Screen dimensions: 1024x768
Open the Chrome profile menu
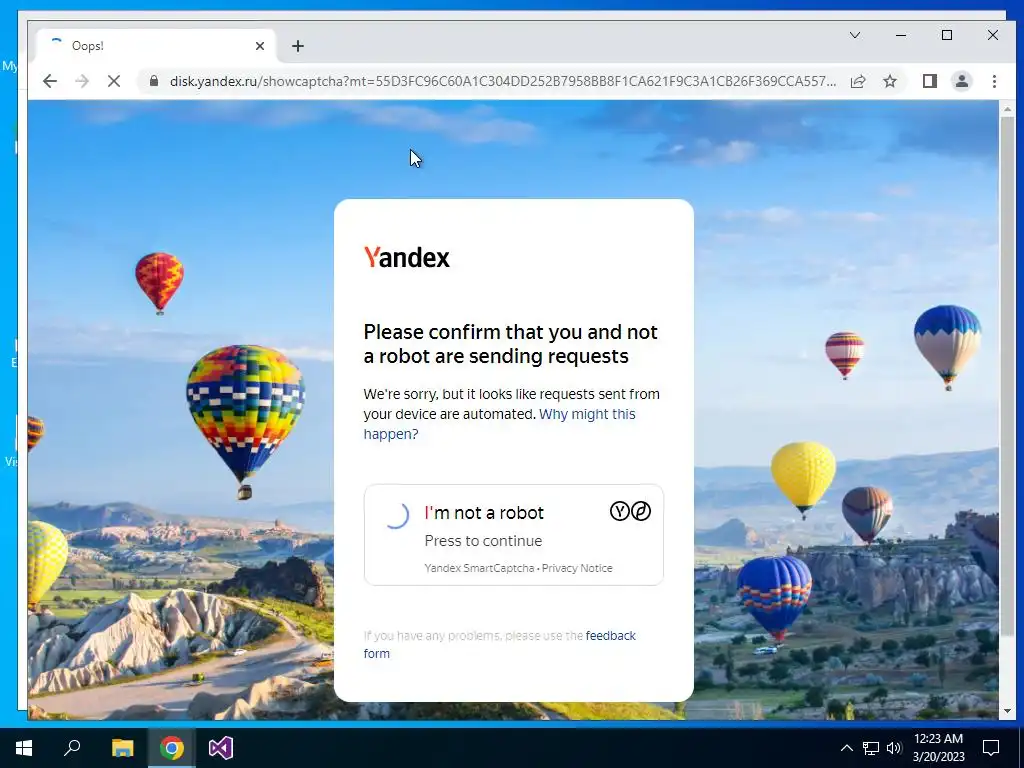[962, 81]
